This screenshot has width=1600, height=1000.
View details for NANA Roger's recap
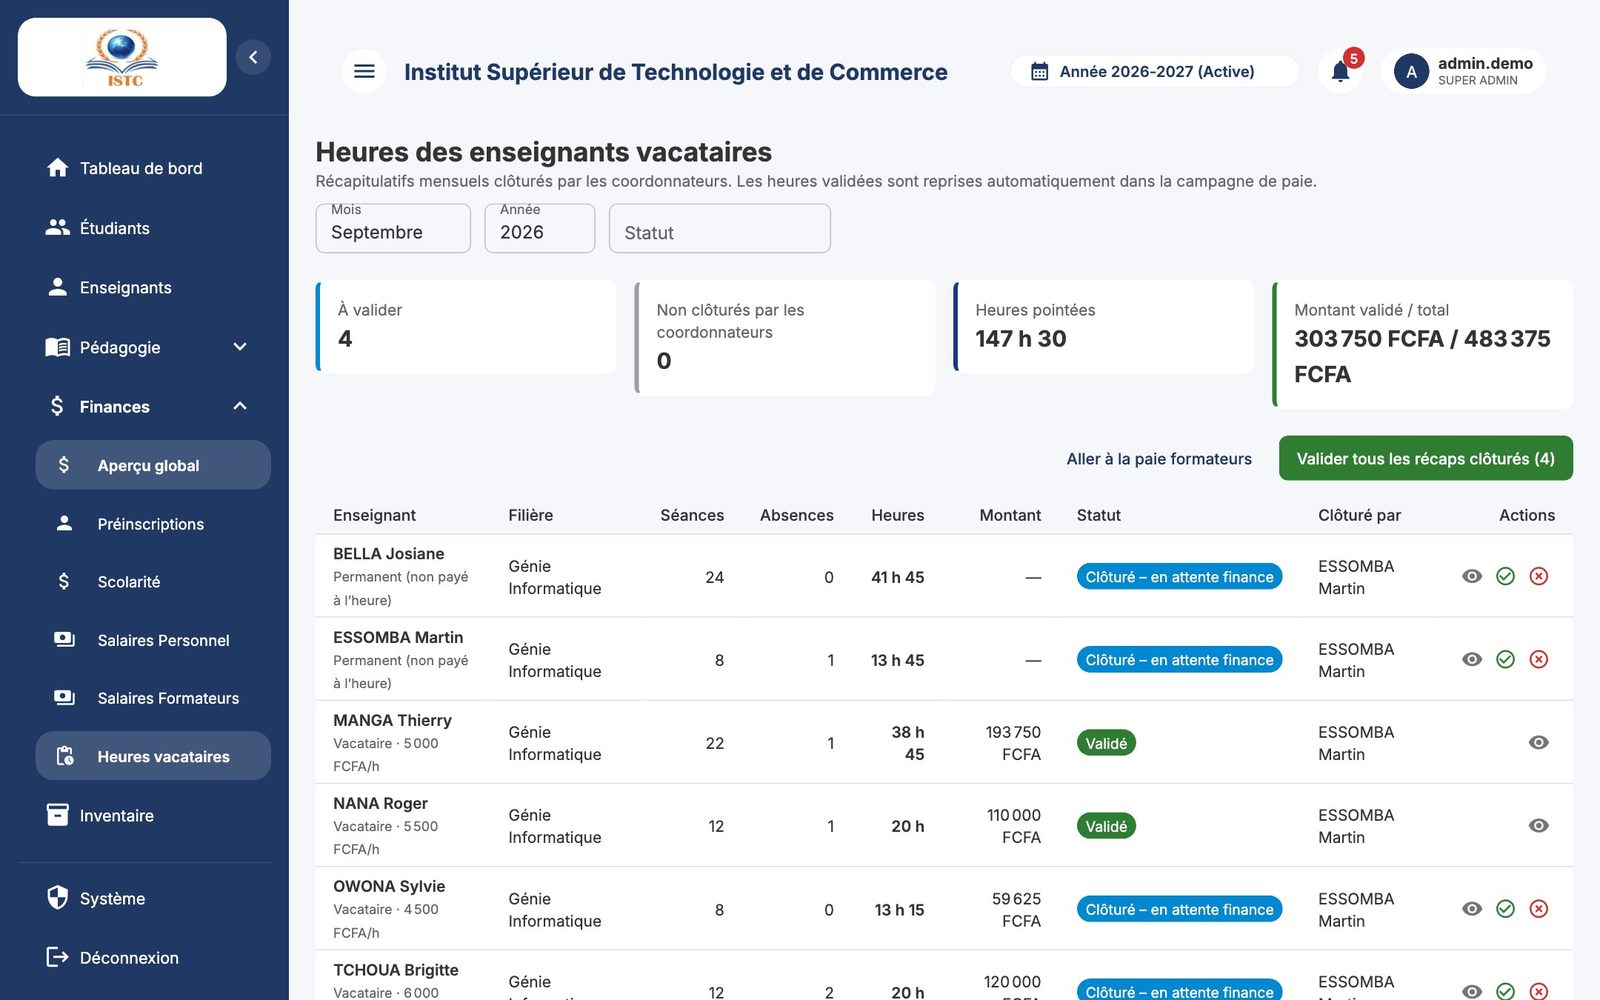coord(1539,825)
